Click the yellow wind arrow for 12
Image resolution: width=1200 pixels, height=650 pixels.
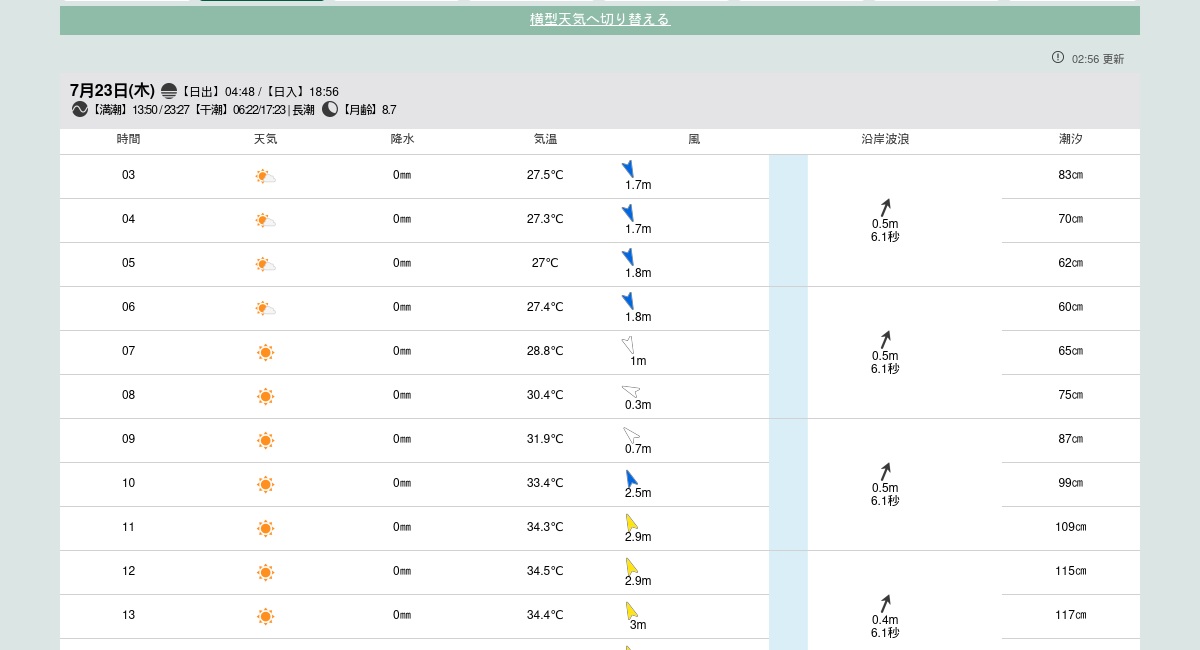(x=632, y=566)
